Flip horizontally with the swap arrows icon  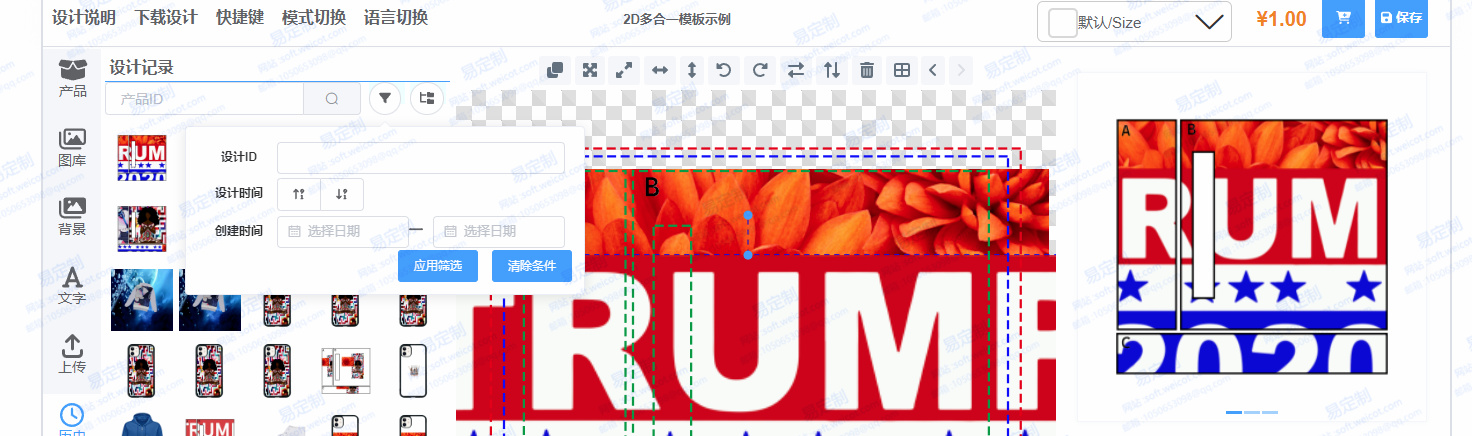point(795,70)
